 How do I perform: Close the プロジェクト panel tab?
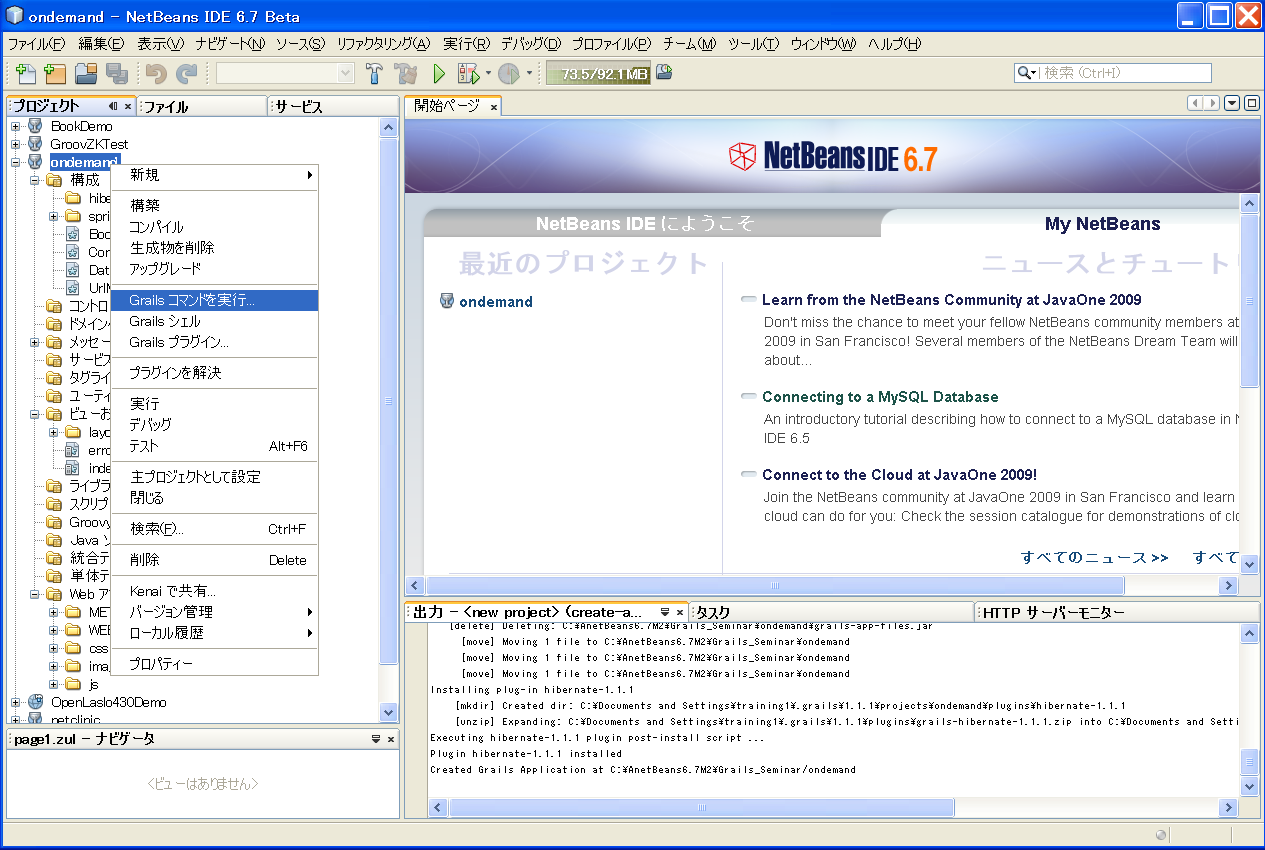point(128,107)
